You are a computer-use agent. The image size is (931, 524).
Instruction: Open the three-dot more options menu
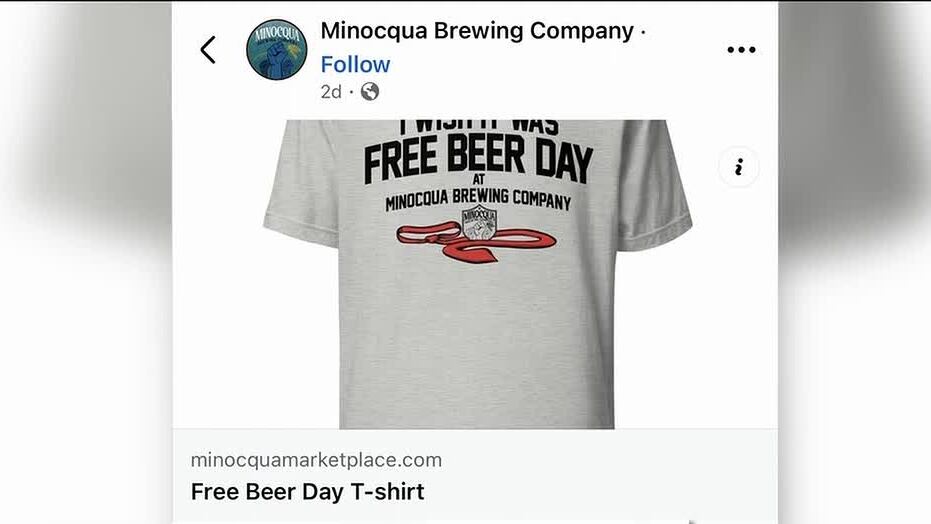[741, 50]
